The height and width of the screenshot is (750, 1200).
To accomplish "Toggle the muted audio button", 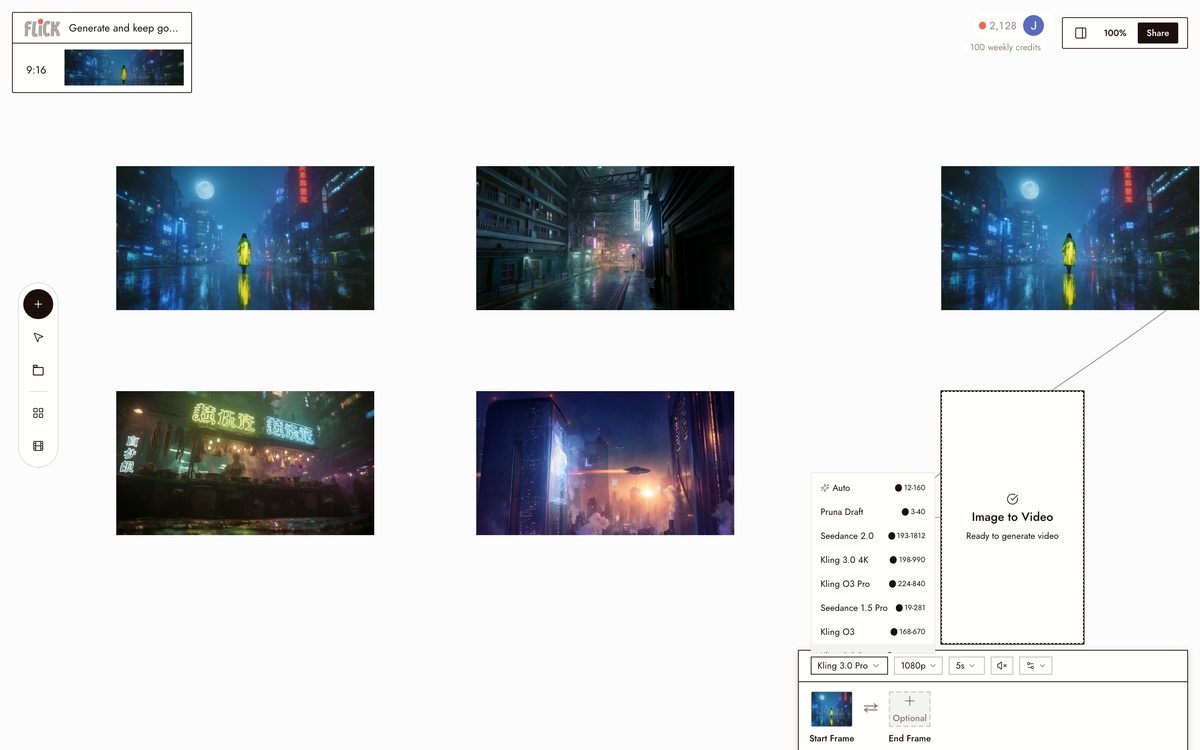I will click(1002, 666).
